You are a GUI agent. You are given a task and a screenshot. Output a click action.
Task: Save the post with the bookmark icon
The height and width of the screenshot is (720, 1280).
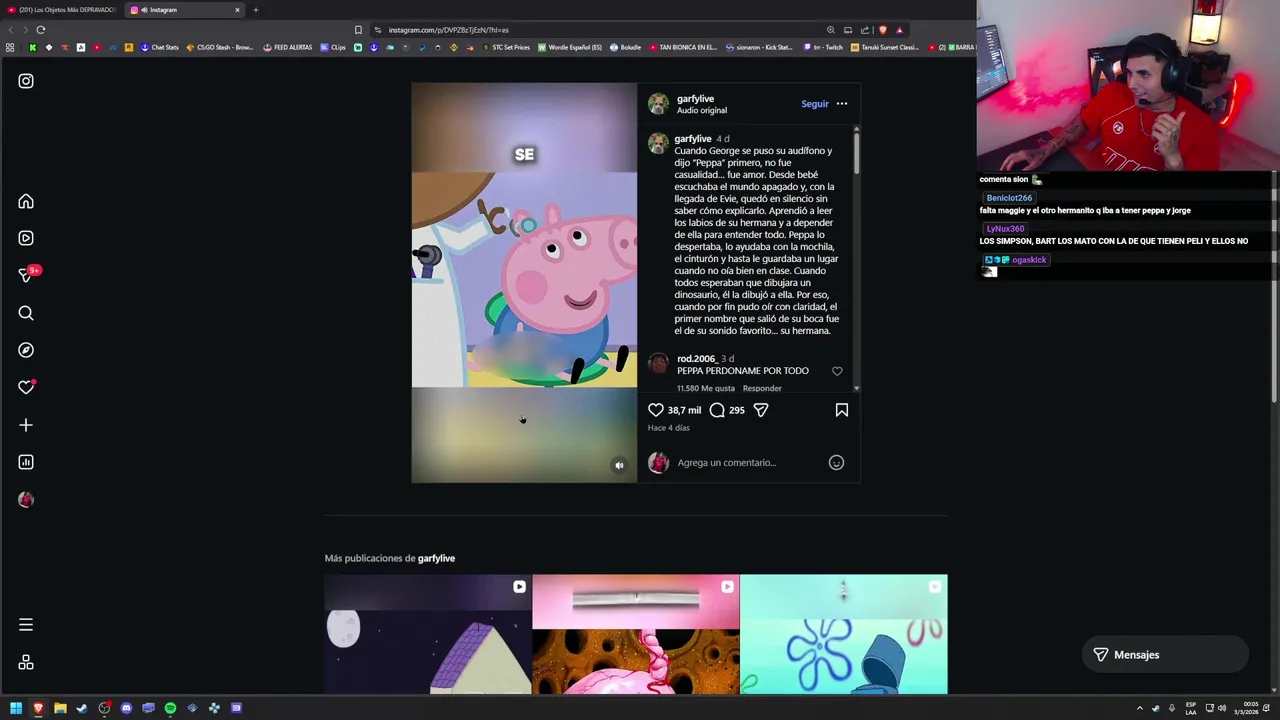click(842, 410)
